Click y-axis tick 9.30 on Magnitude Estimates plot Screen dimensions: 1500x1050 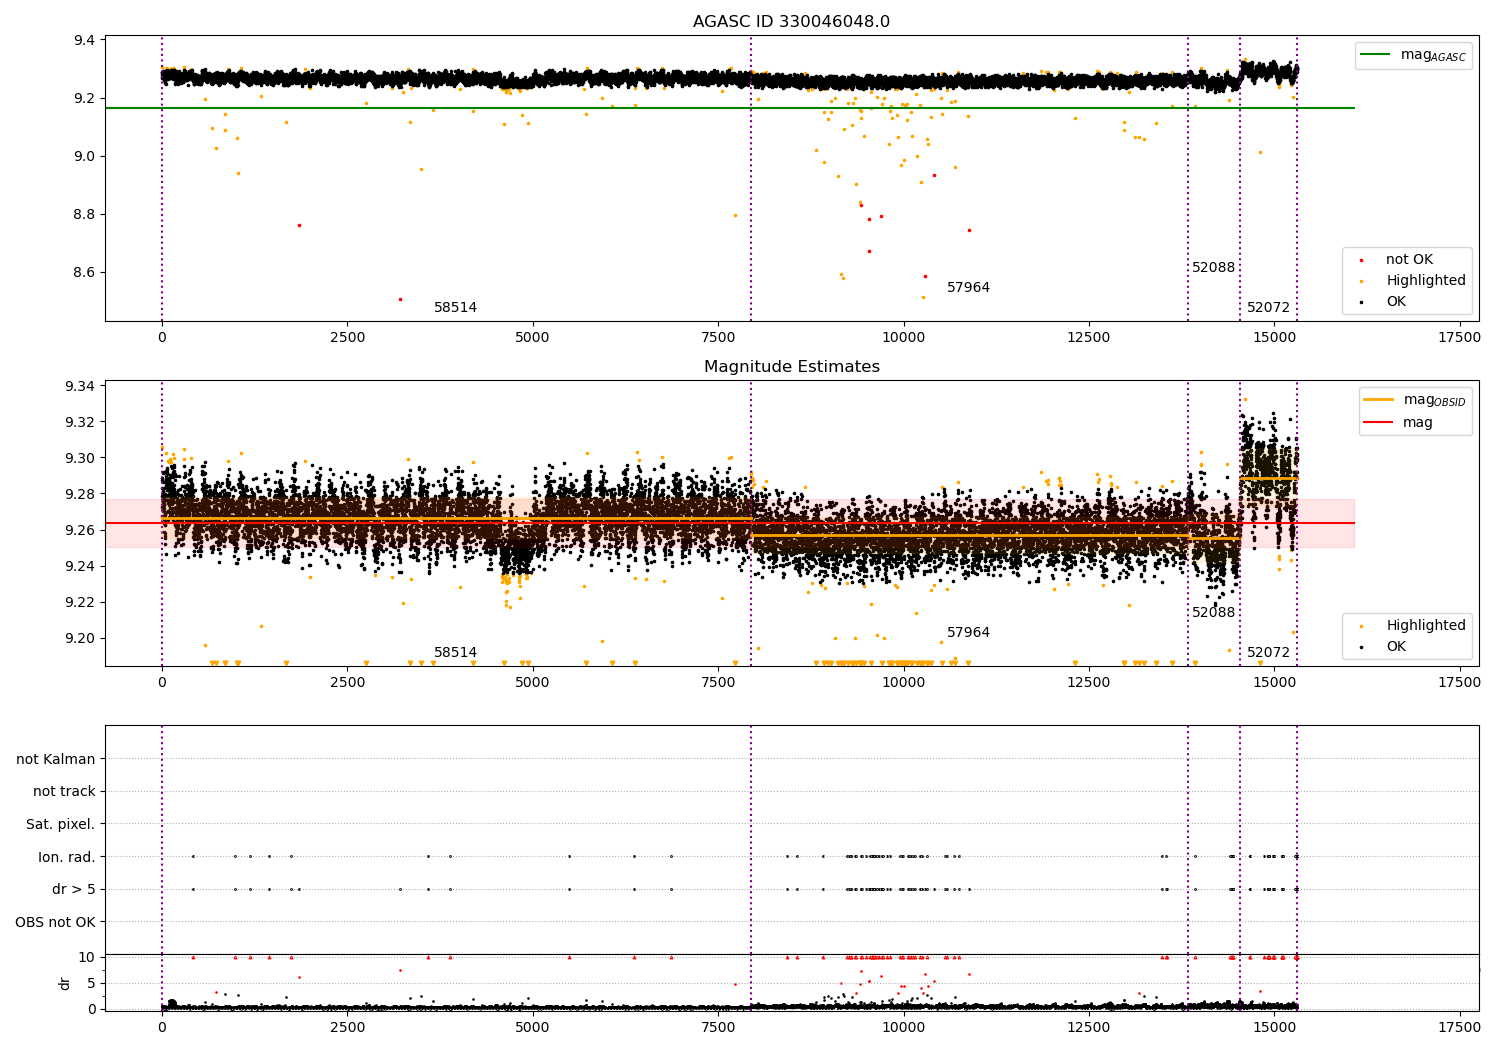coord(79,459)
